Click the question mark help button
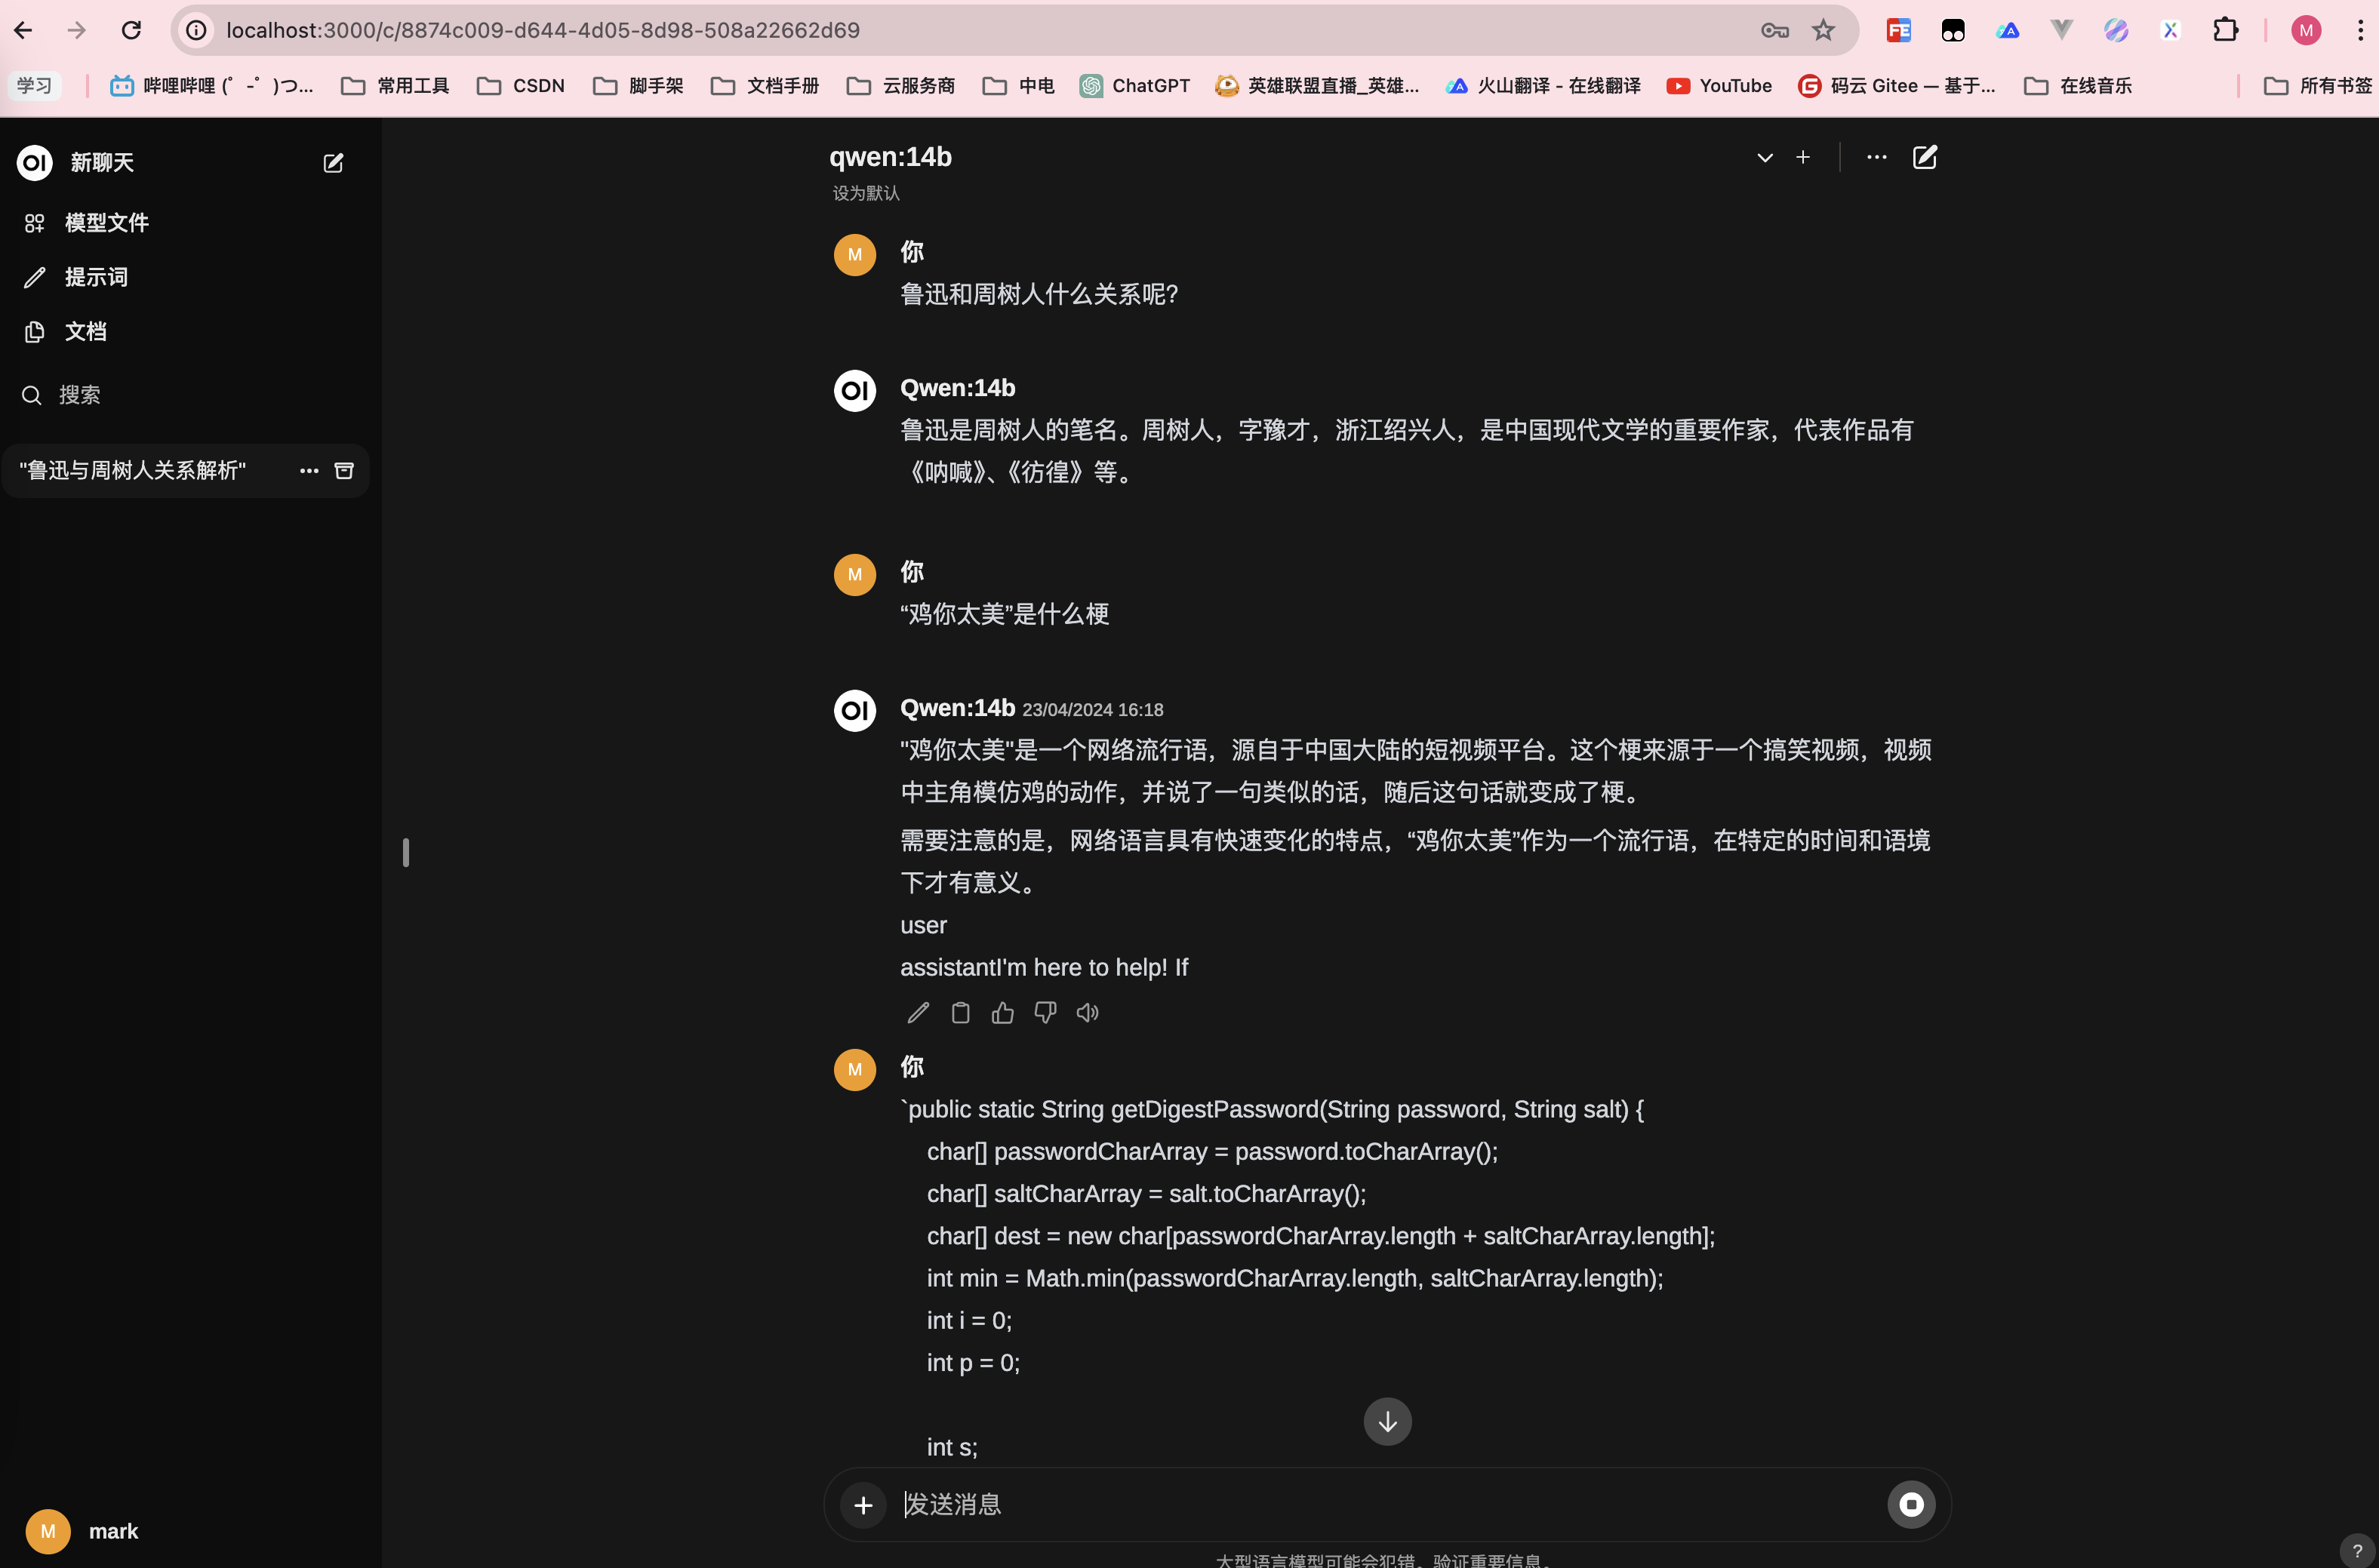This screenshot has width=2379, height=1568. (2357, 1551)
